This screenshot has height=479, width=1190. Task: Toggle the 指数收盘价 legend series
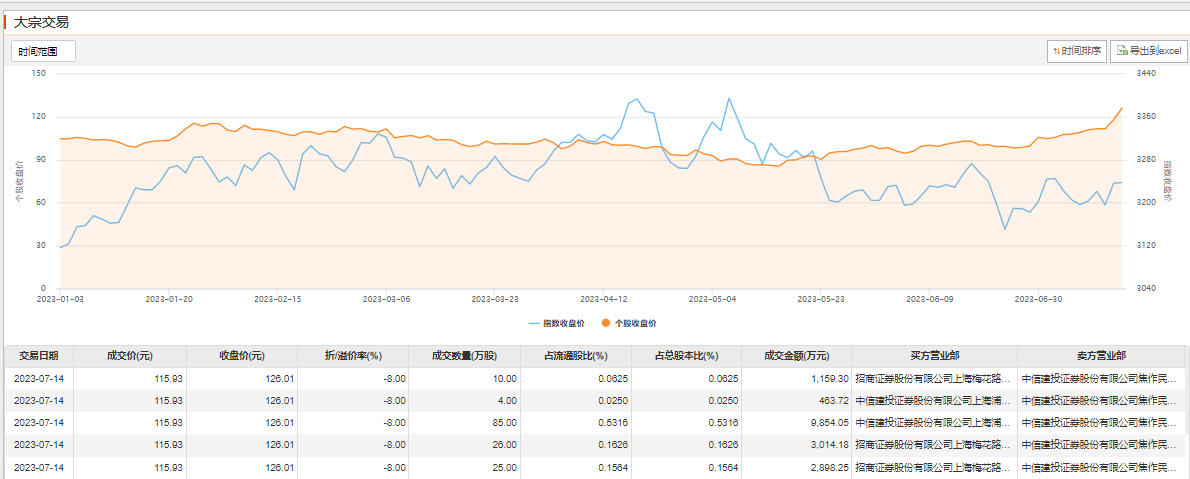pyautogui.click(x=556, y=323)
